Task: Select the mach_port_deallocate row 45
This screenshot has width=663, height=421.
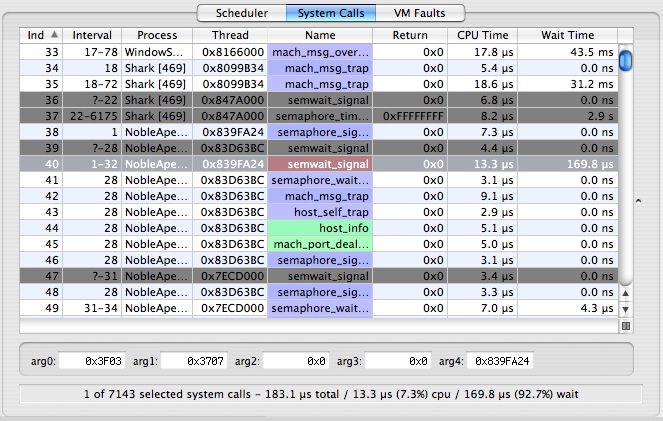Action: point(319,244)
